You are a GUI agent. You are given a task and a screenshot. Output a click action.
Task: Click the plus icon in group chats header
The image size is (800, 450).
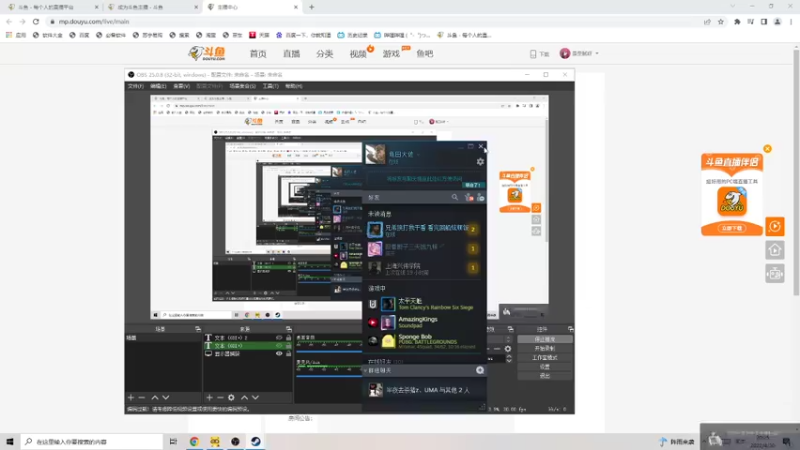pyautogui.click(x=480, y=370)
